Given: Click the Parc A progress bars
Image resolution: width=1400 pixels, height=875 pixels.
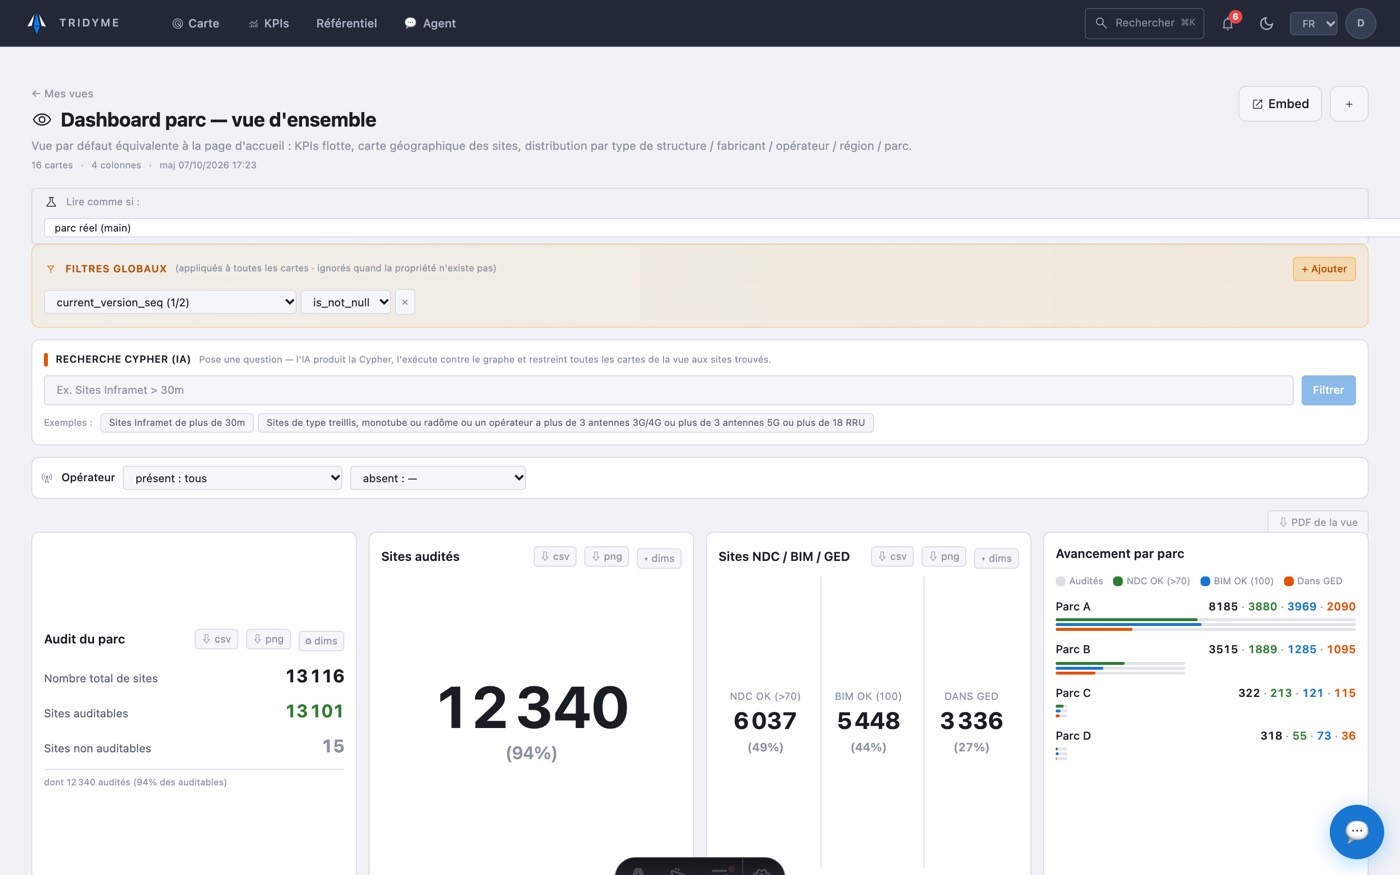Looking at the screenshot, I should click(x=1206, y=625).
